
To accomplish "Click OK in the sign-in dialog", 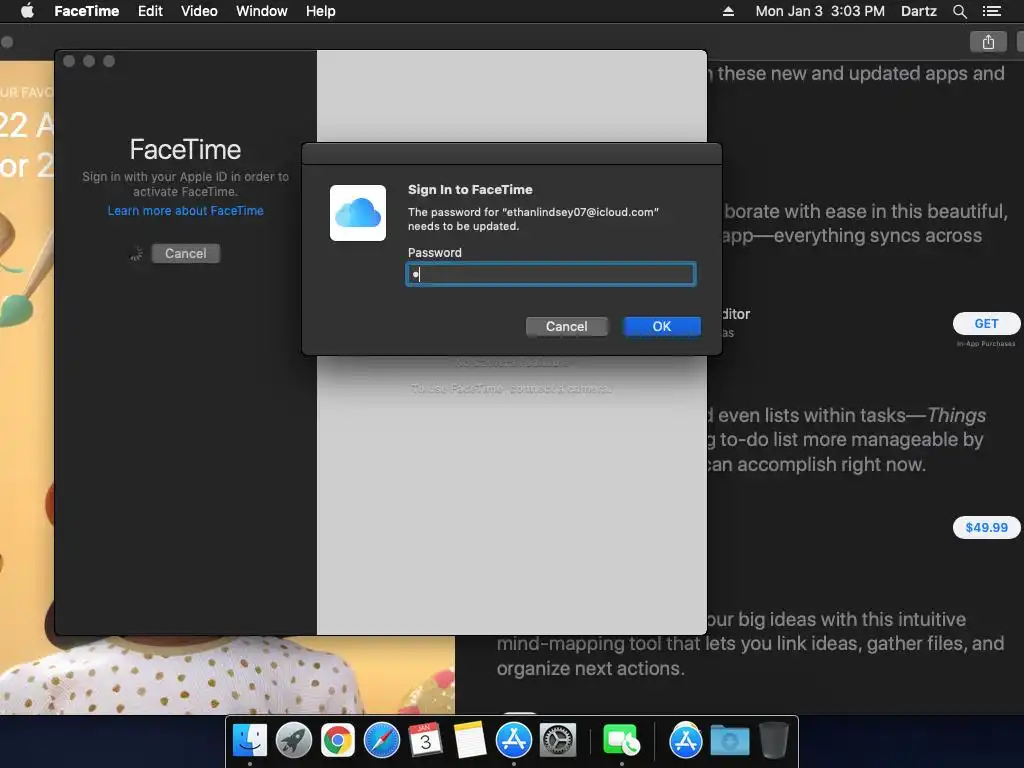I will (662, 326).
